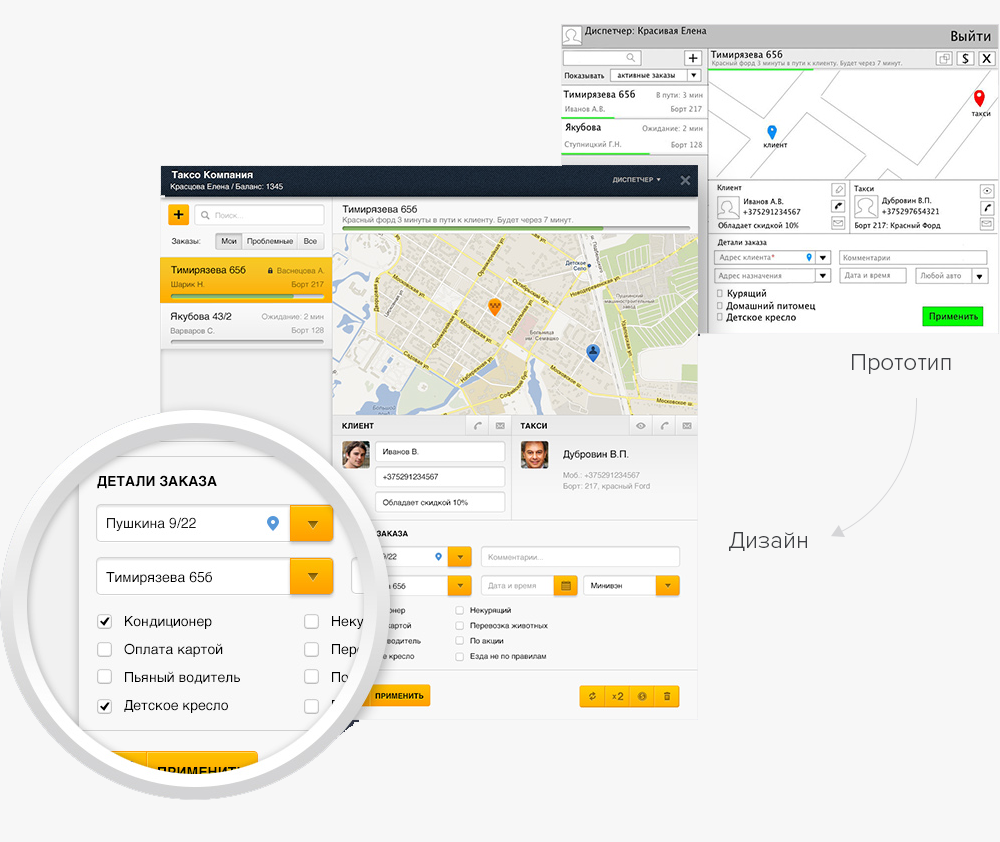
Task: Uncheck the Кондиционер checkbox
Action: [105, 621]
